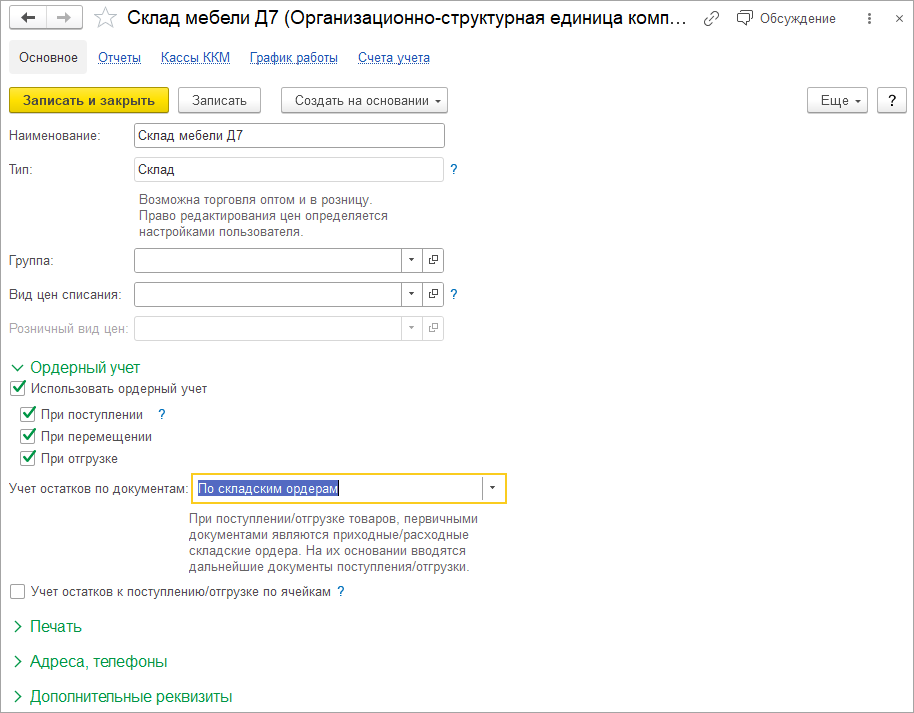Show help for При поступлении option

click(162, 414)
